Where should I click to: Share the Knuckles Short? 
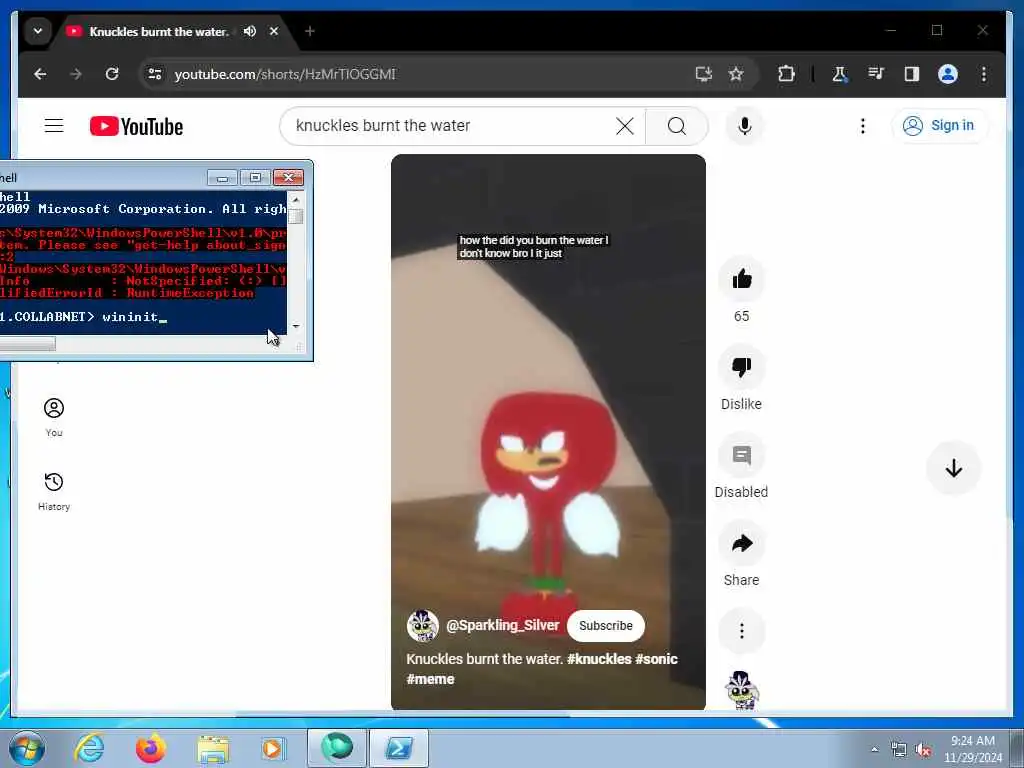741,543
